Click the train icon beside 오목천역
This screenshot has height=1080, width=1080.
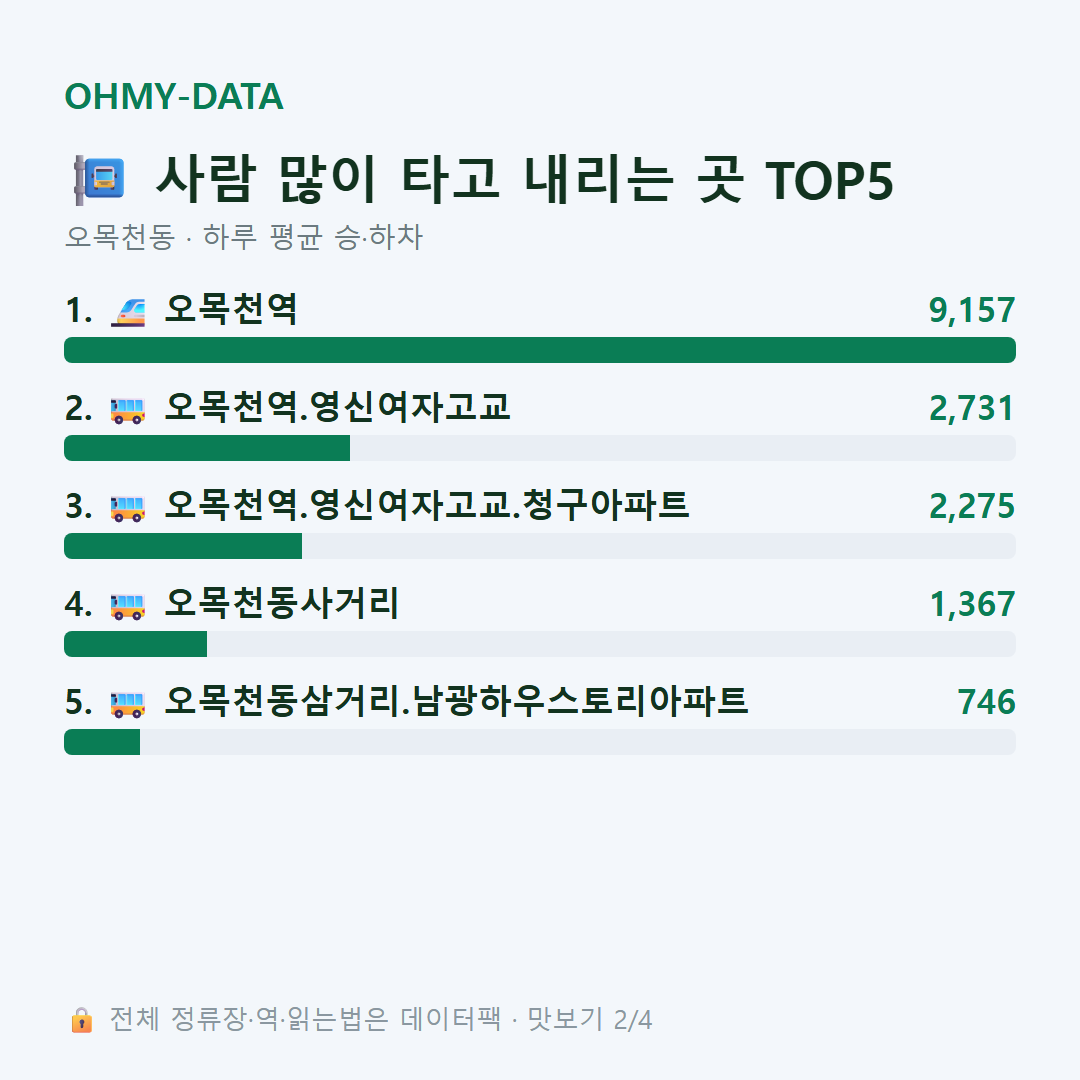(x=128, y=312)
